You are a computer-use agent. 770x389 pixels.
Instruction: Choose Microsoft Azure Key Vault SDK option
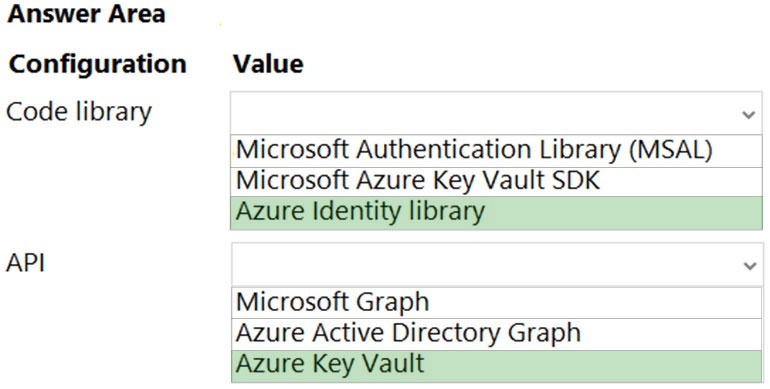(x=496, y=182)
